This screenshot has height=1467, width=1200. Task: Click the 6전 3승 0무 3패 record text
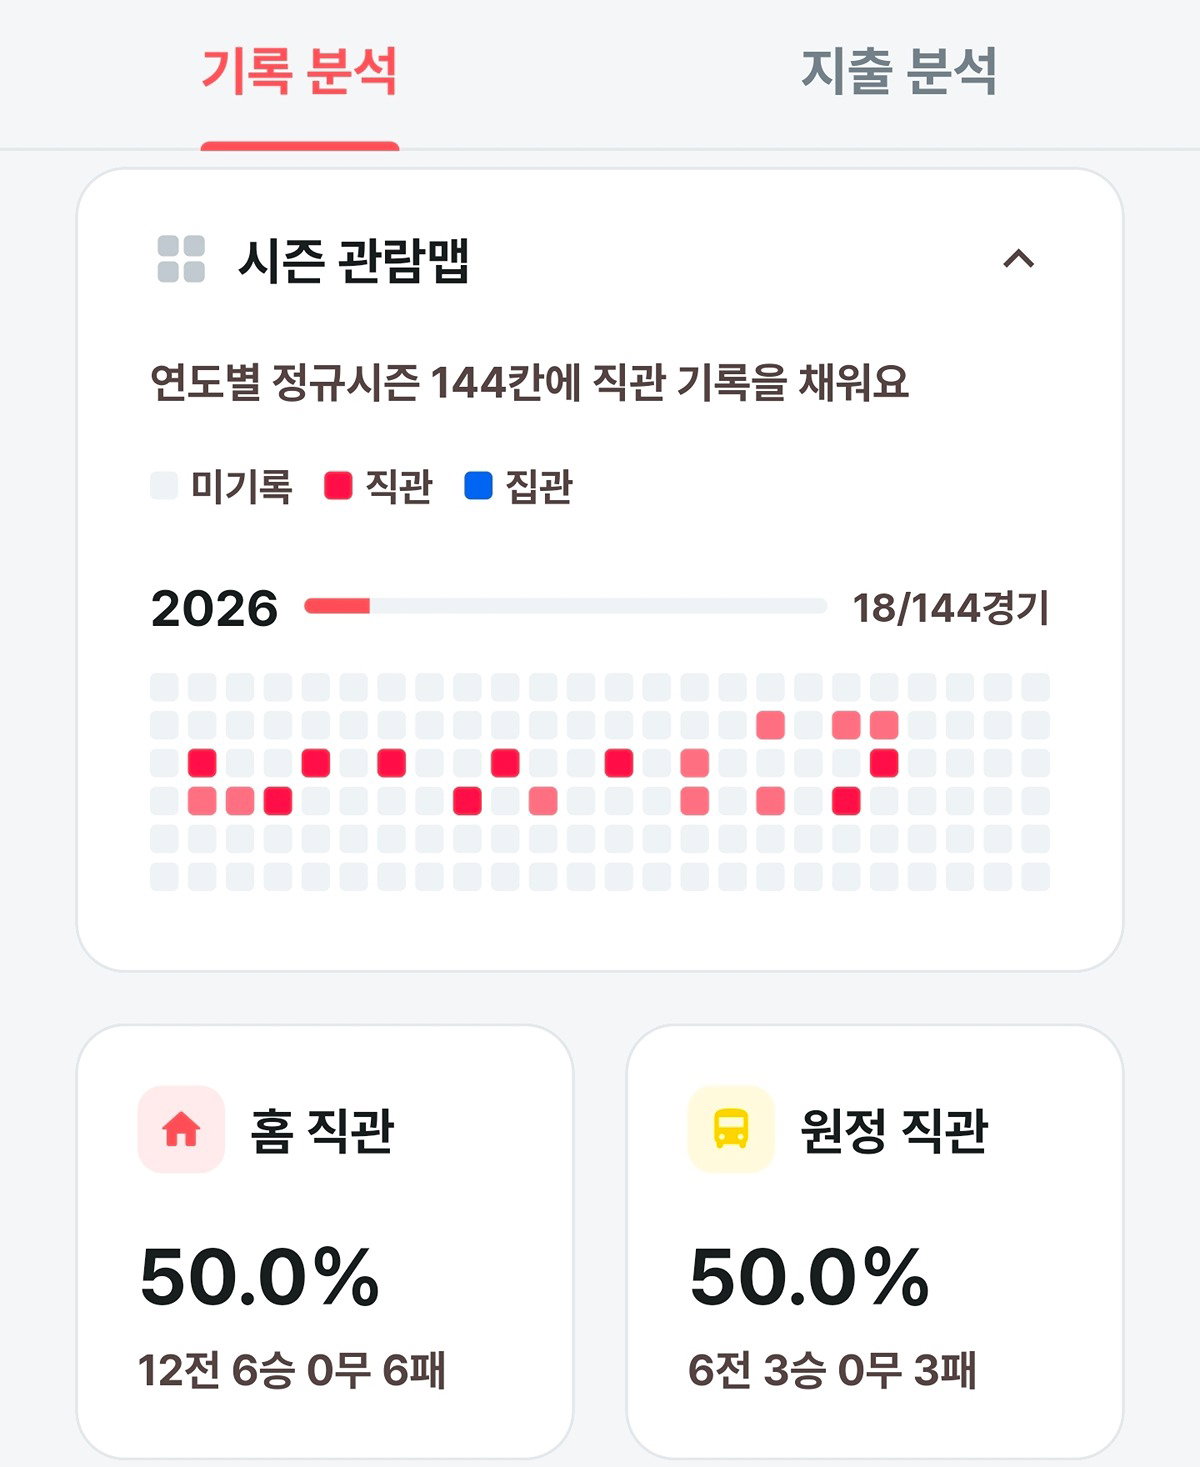click(832, 1370)
